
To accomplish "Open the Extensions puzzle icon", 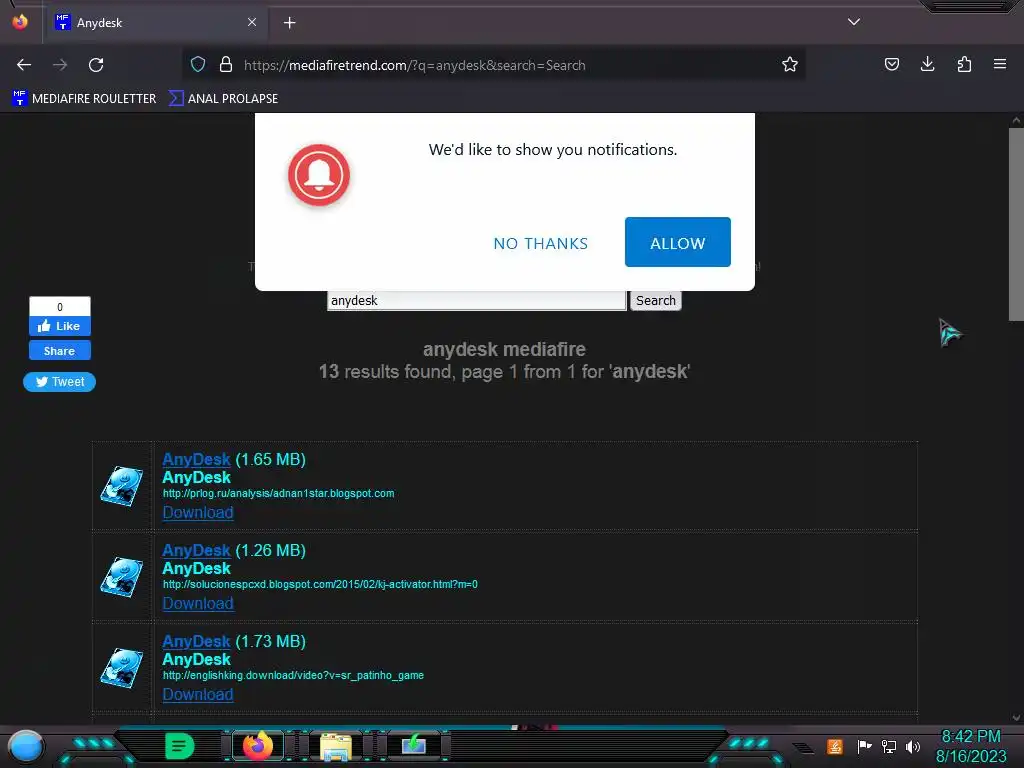I will [x=964, y=64].
